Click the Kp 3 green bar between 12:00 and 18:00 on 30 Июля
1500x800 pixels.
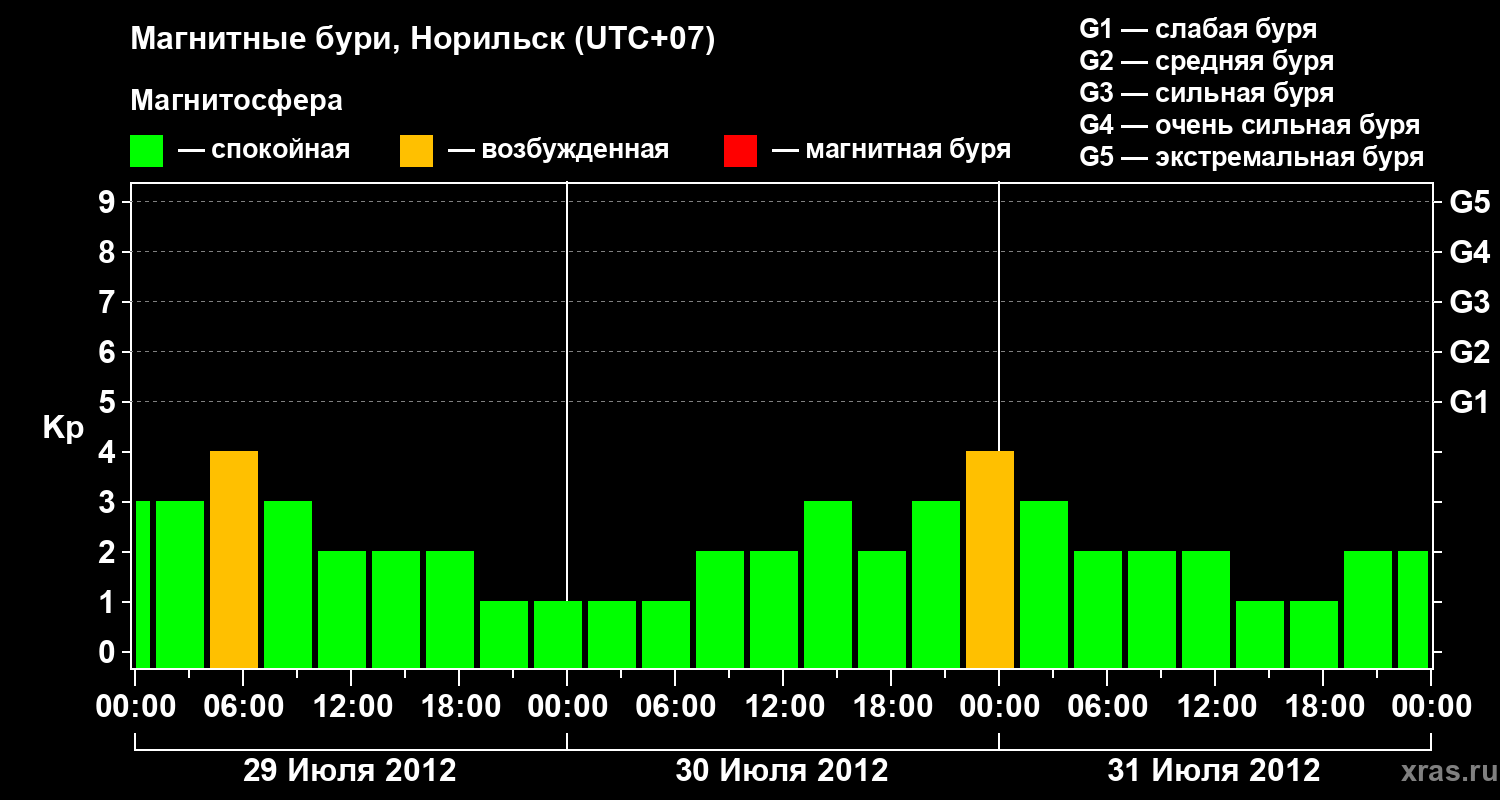pyautogui.click(x=828, y=584)
